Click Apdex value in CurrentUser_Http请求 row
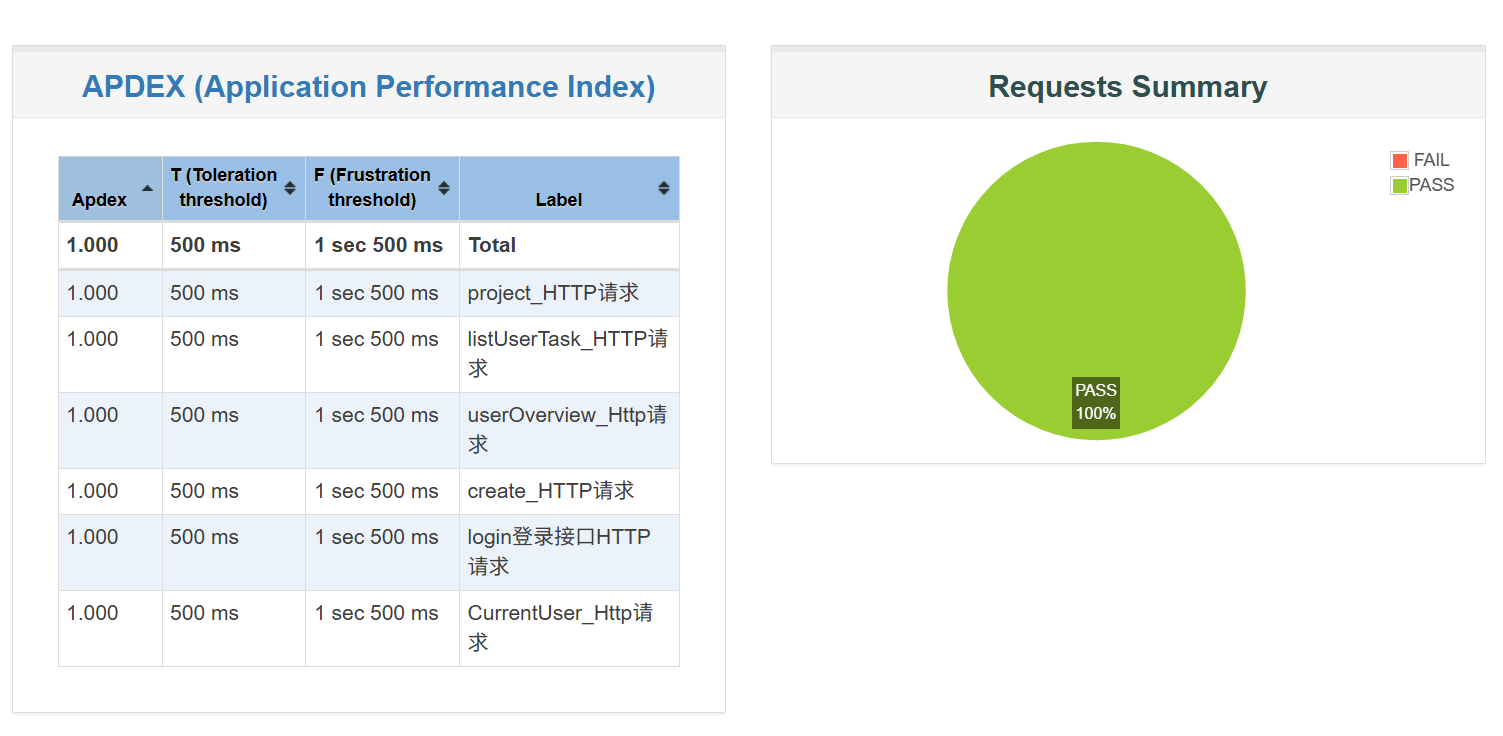 pos(92,613)
